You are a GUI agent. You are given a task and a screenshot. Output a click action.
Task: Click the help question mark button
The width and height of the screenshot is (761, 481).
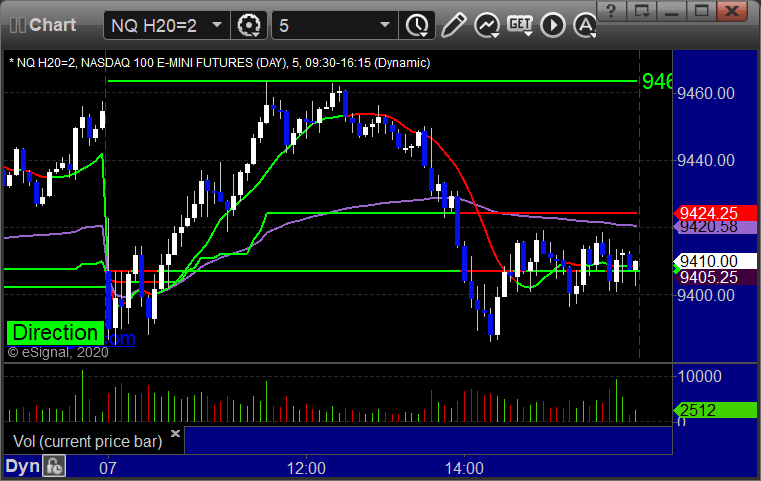611,11
